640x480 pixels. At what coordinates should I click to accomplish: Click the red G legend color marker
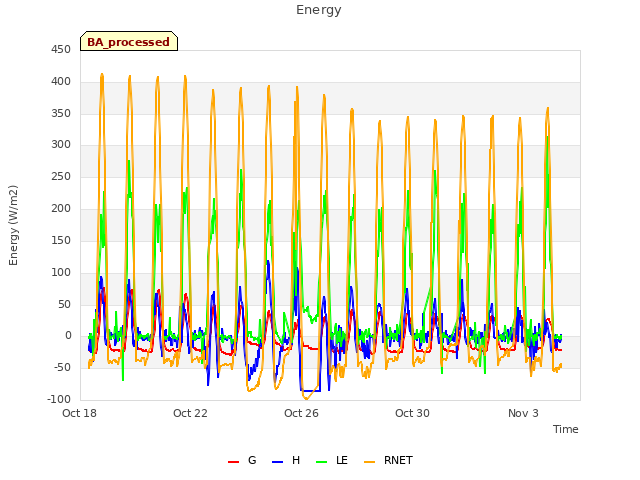click(233, 462)
